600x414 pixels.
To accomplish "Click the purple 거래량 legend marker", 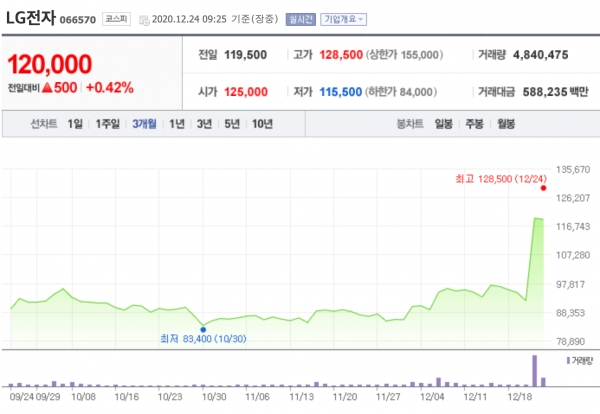I will pyautogui.click(x=569, y=360).
